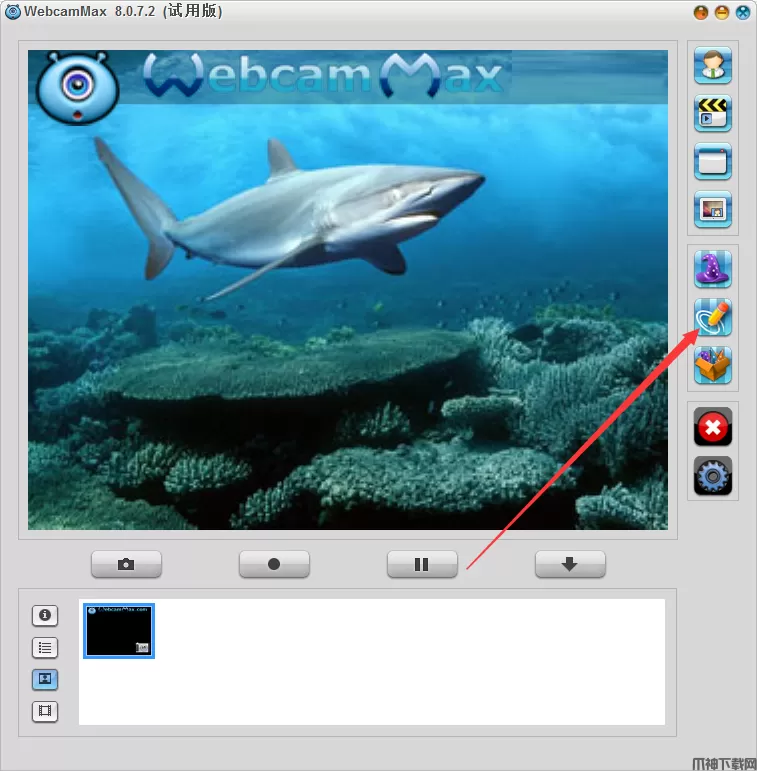The image size is (757, 771).
Task: Select the black snapshot thumbnail
Action: pos(119,631)
